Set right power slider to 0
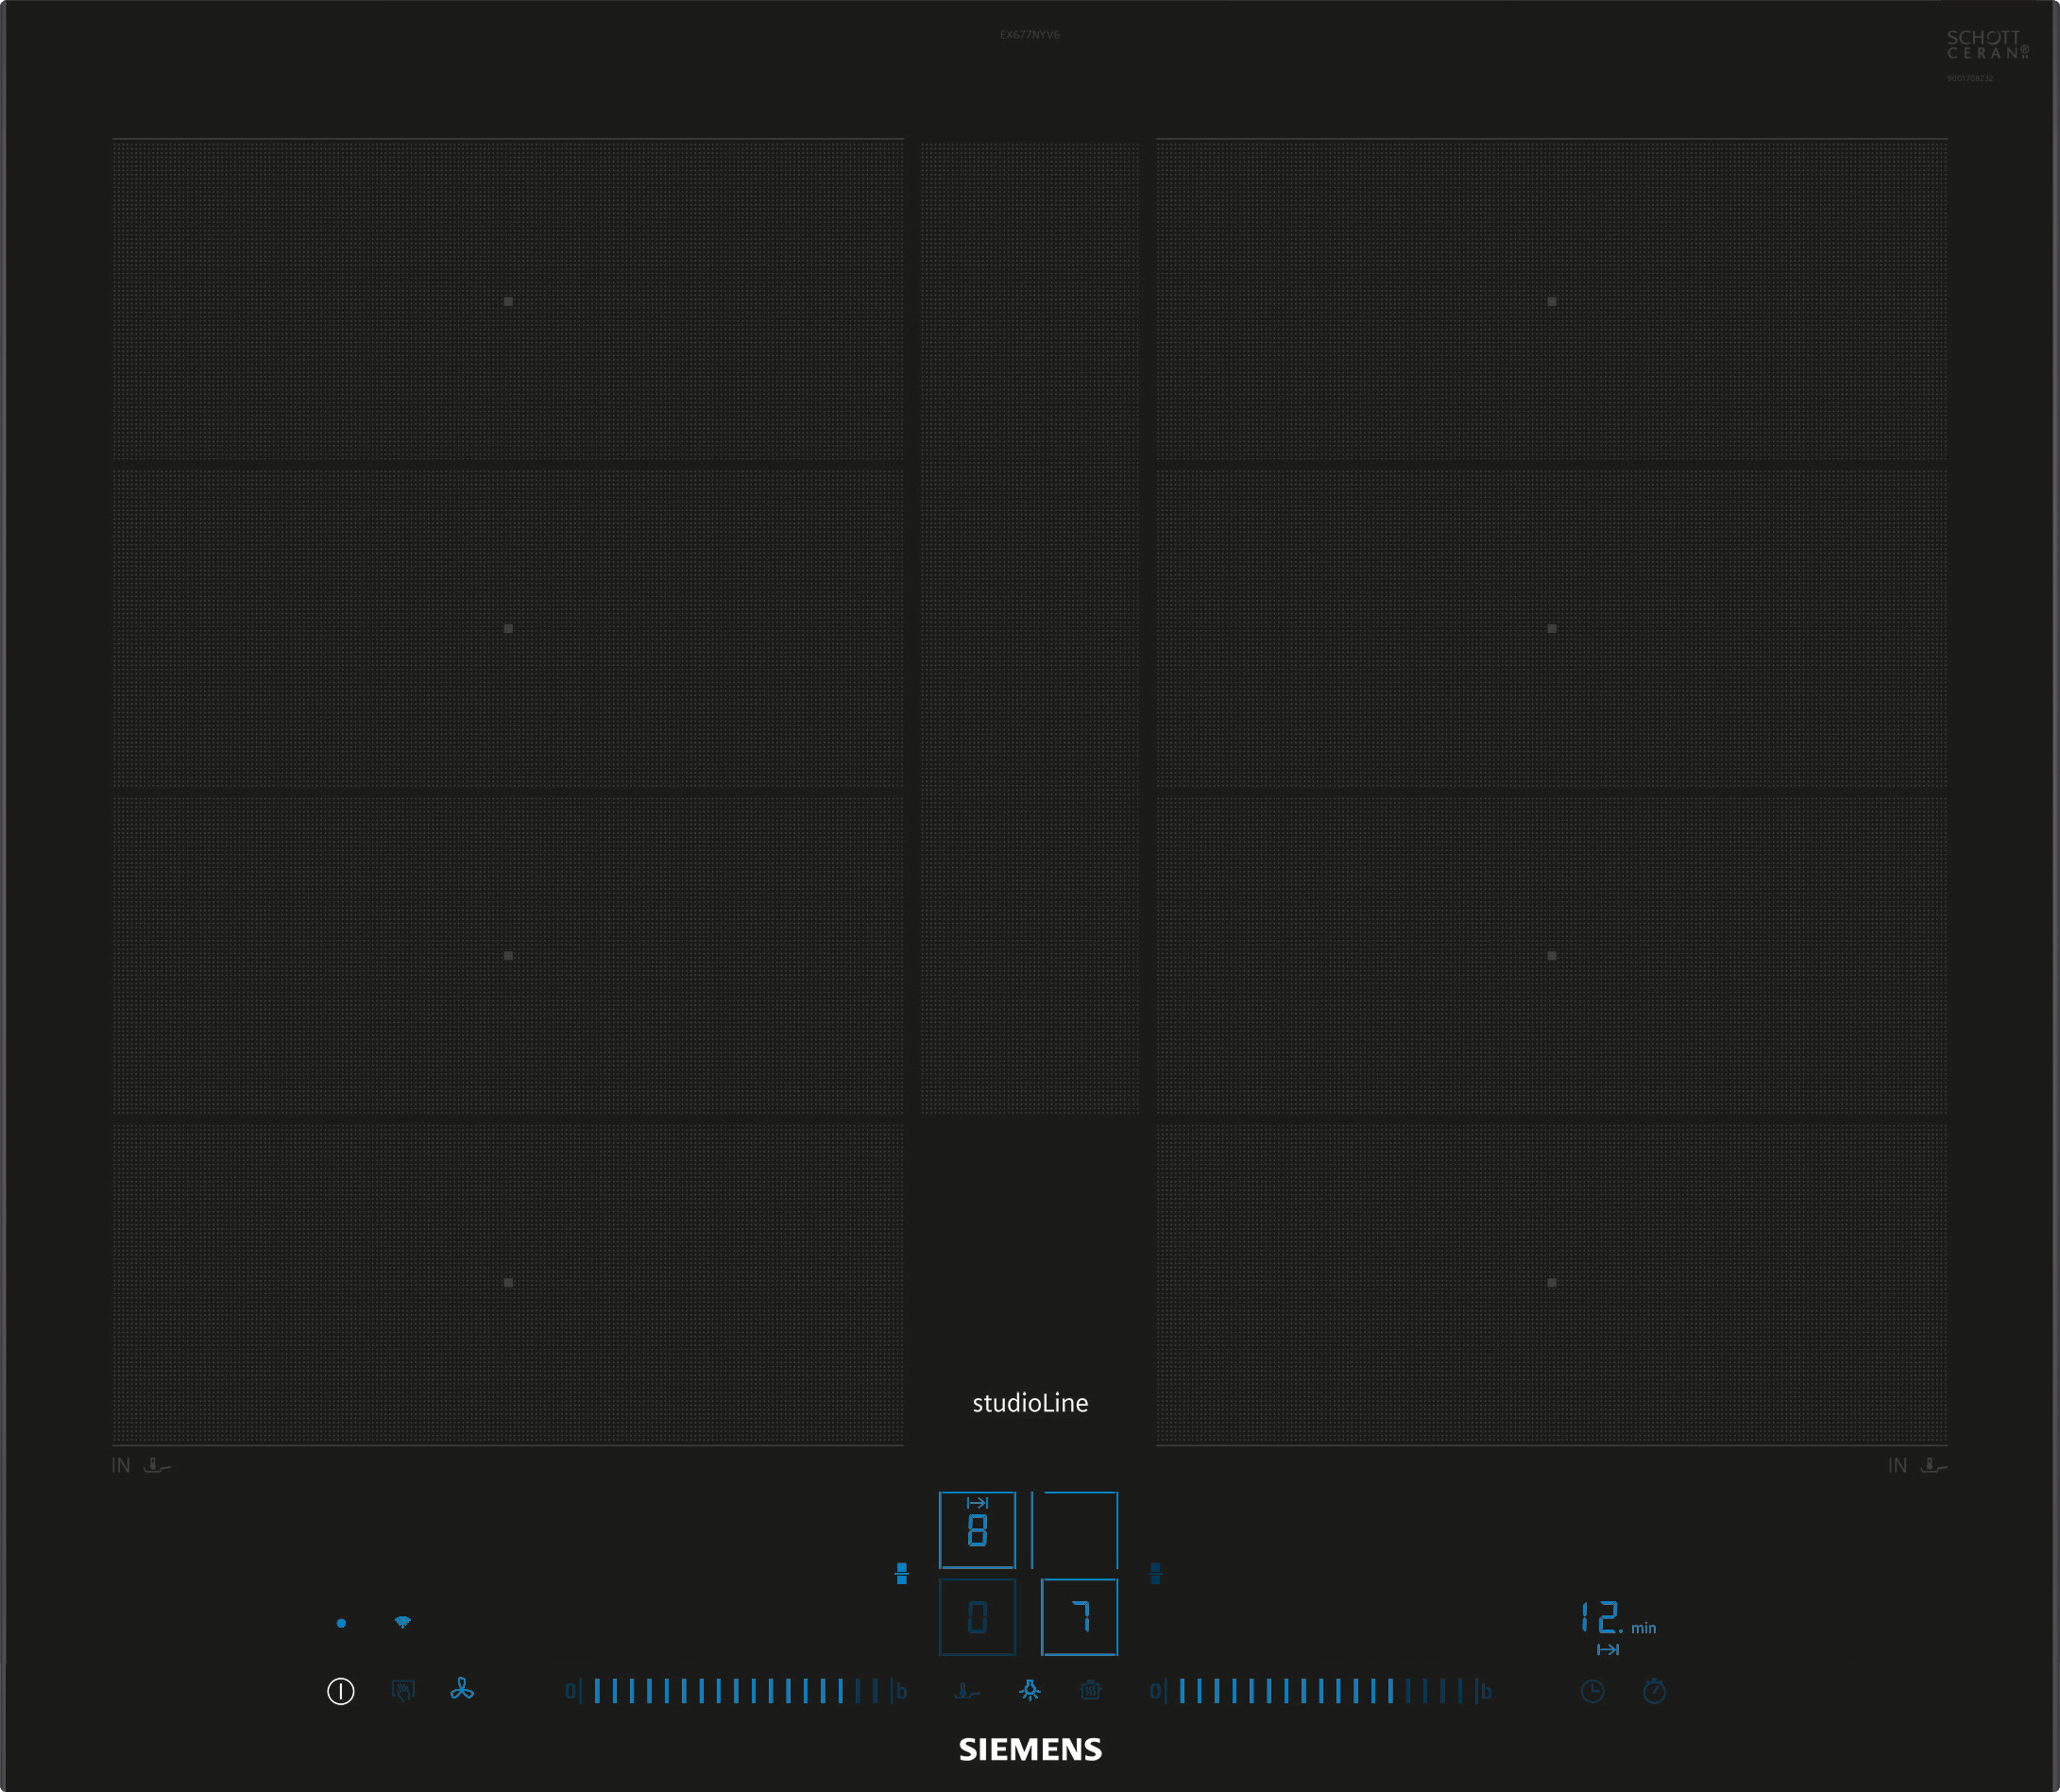 (1155, 1691)
